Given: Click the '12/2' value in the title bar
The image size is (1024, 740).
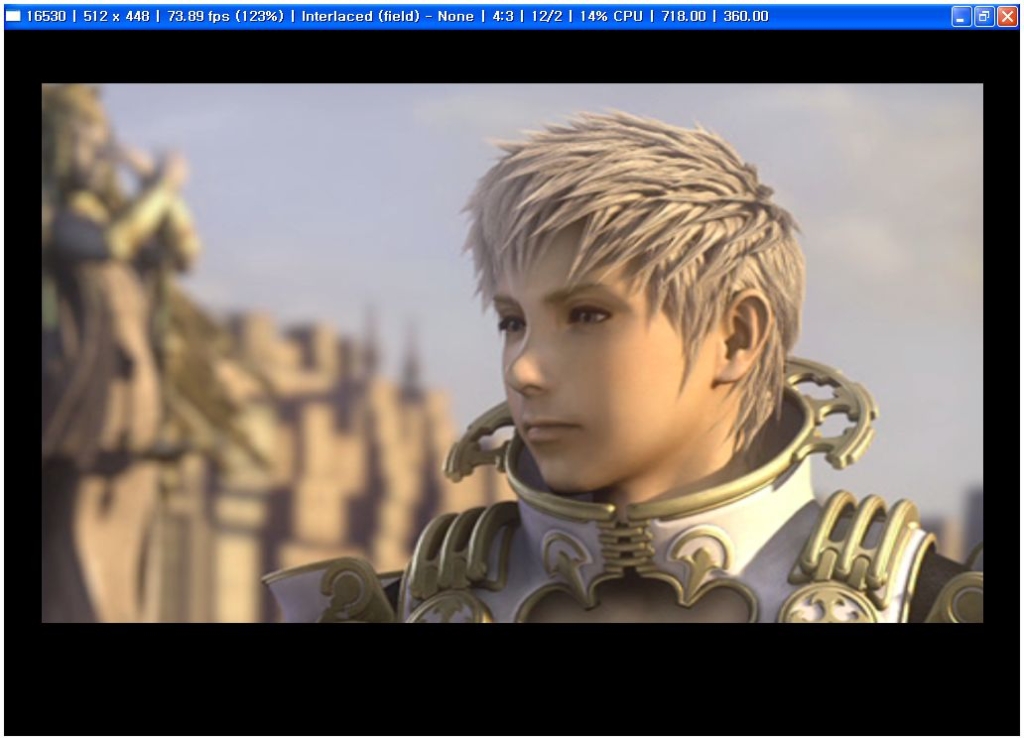Looking at the screenshot, I should click(547, 16).
